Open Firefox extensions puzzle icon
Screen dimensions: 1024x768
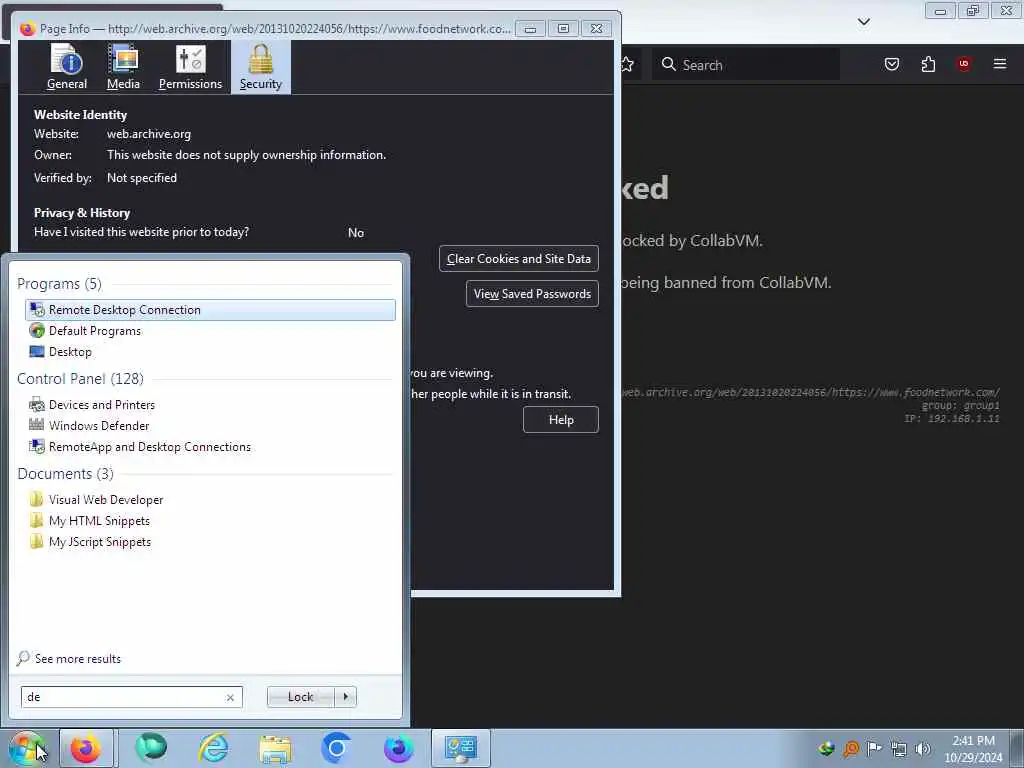[x=928, y=64]
